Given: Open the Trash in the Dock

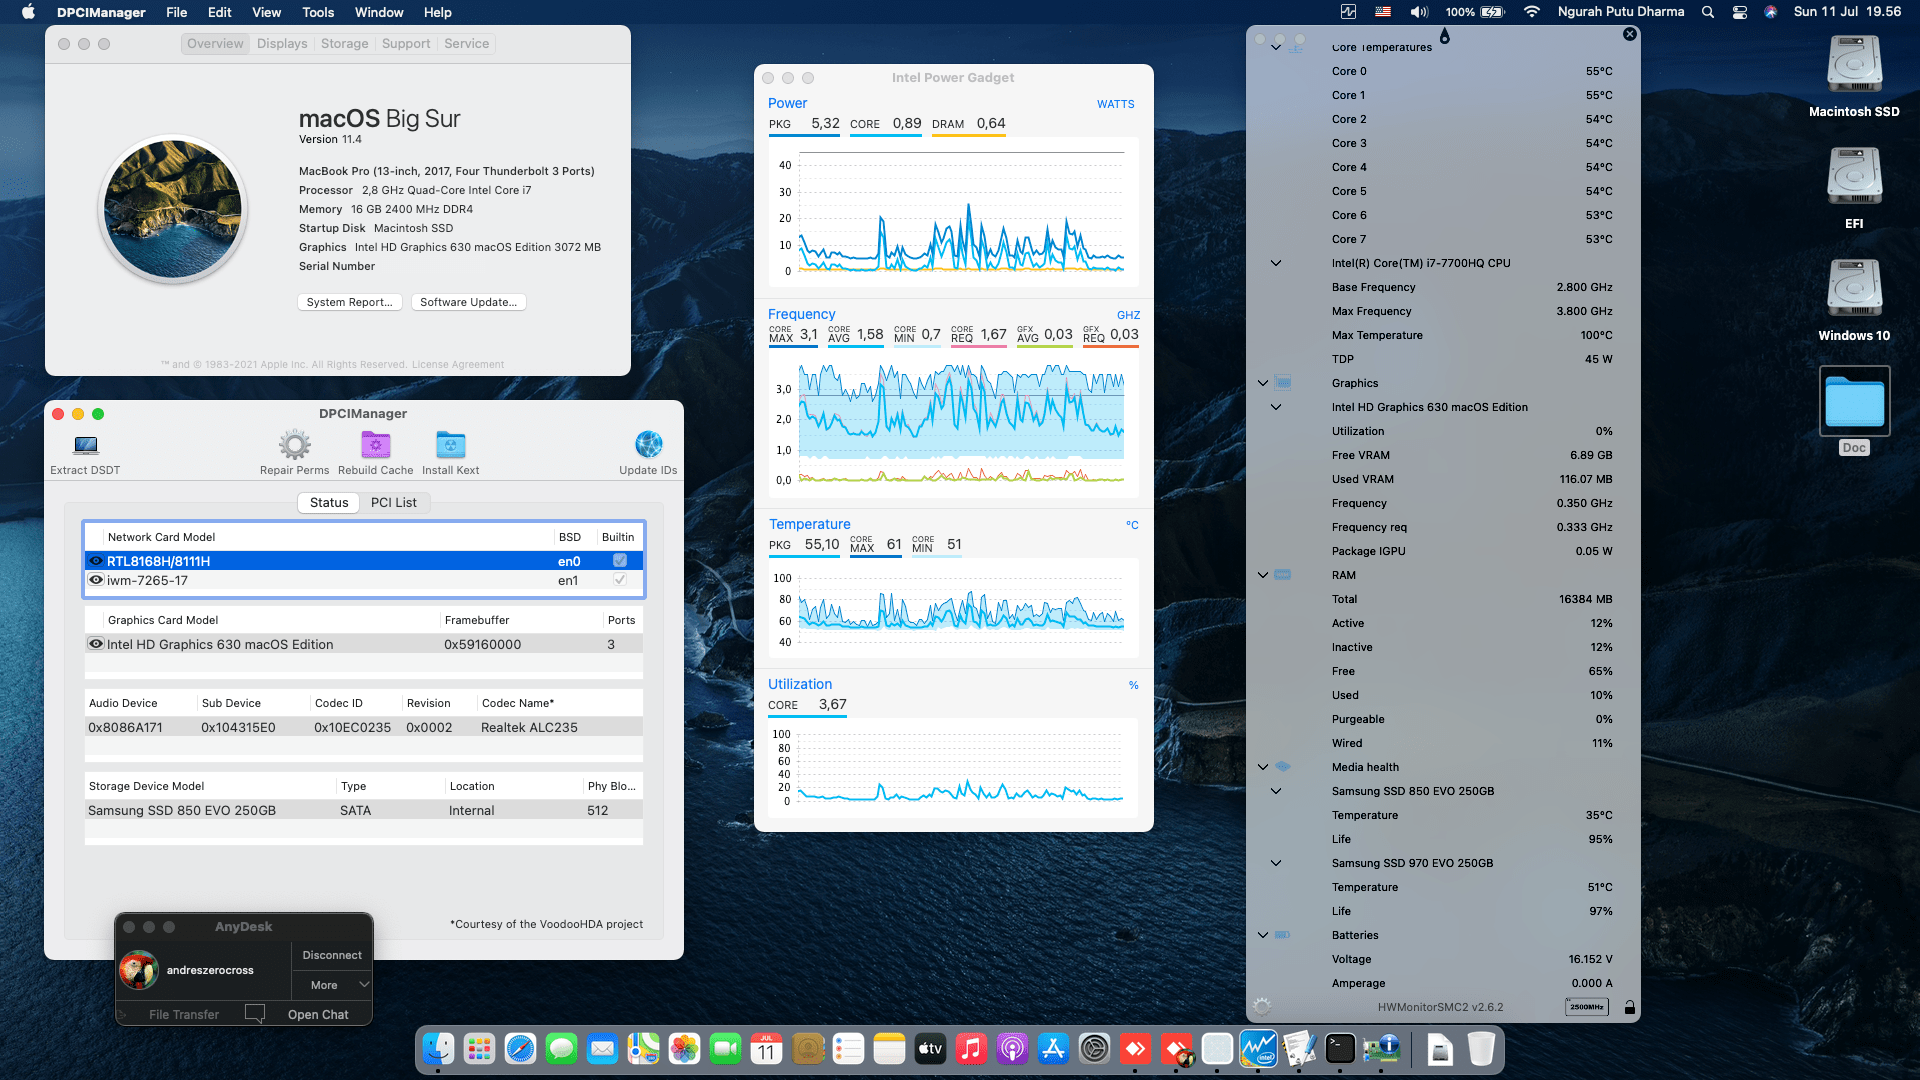Looking at the screenshot, I should (x=1481, y=1048).
